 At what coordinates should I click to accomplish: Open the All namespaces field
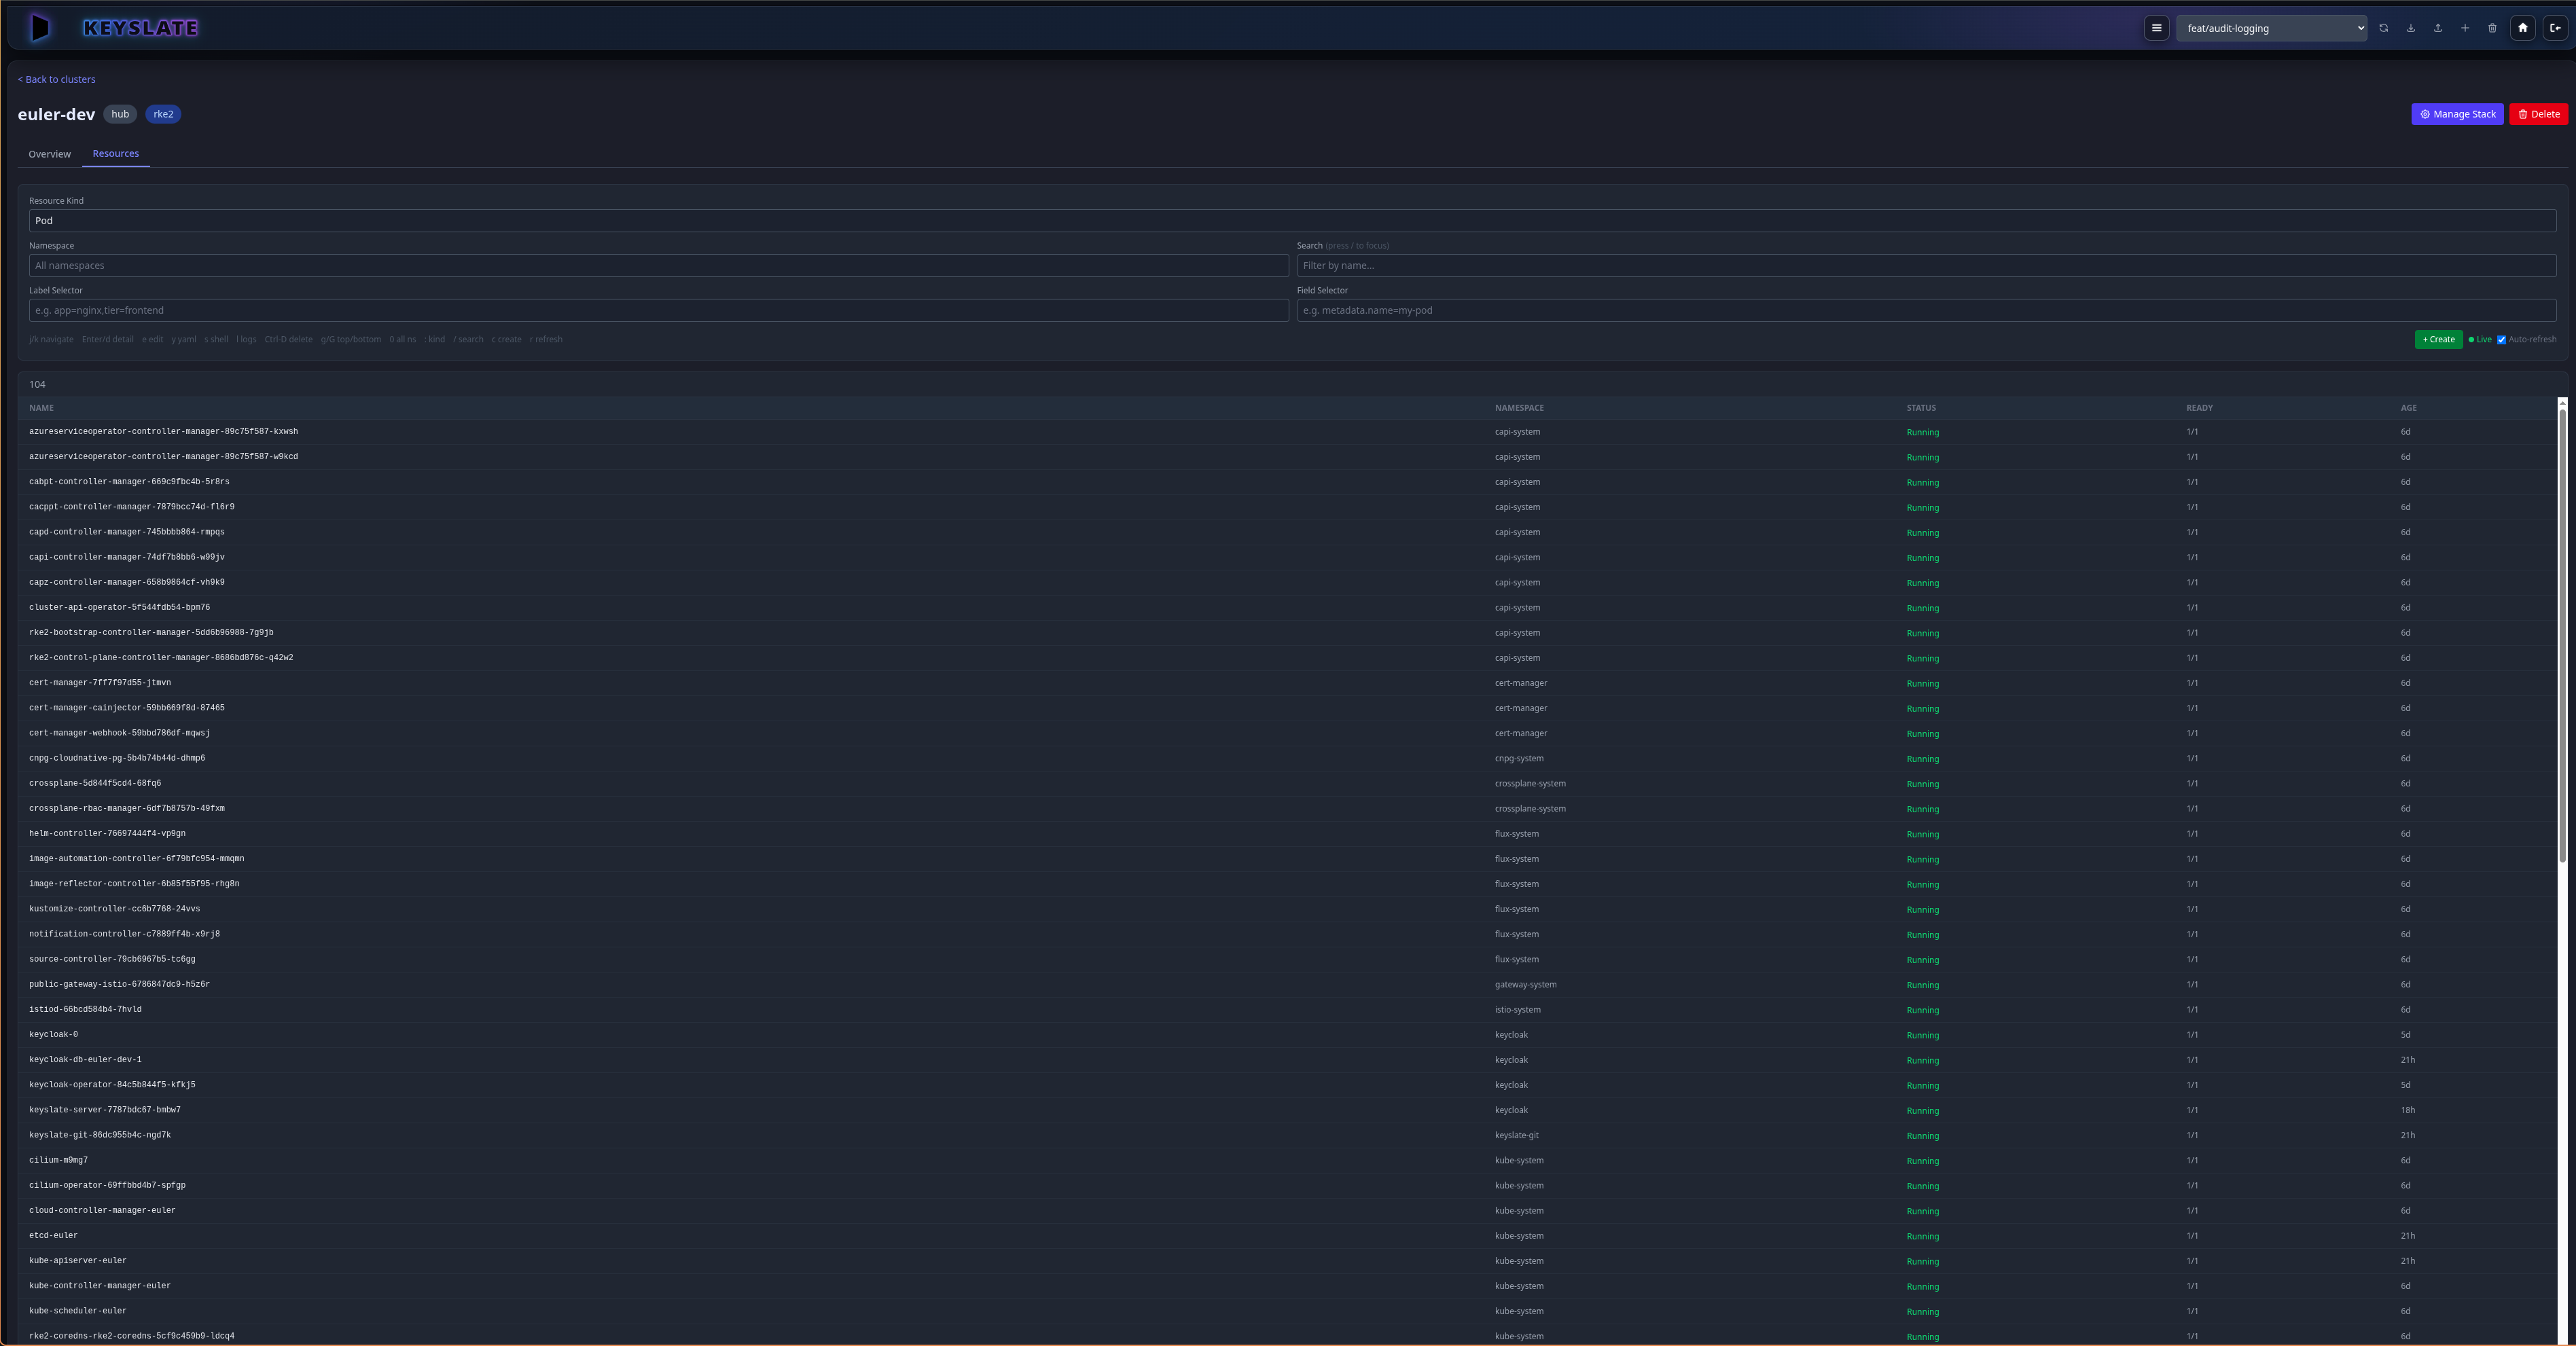(658, 266)
